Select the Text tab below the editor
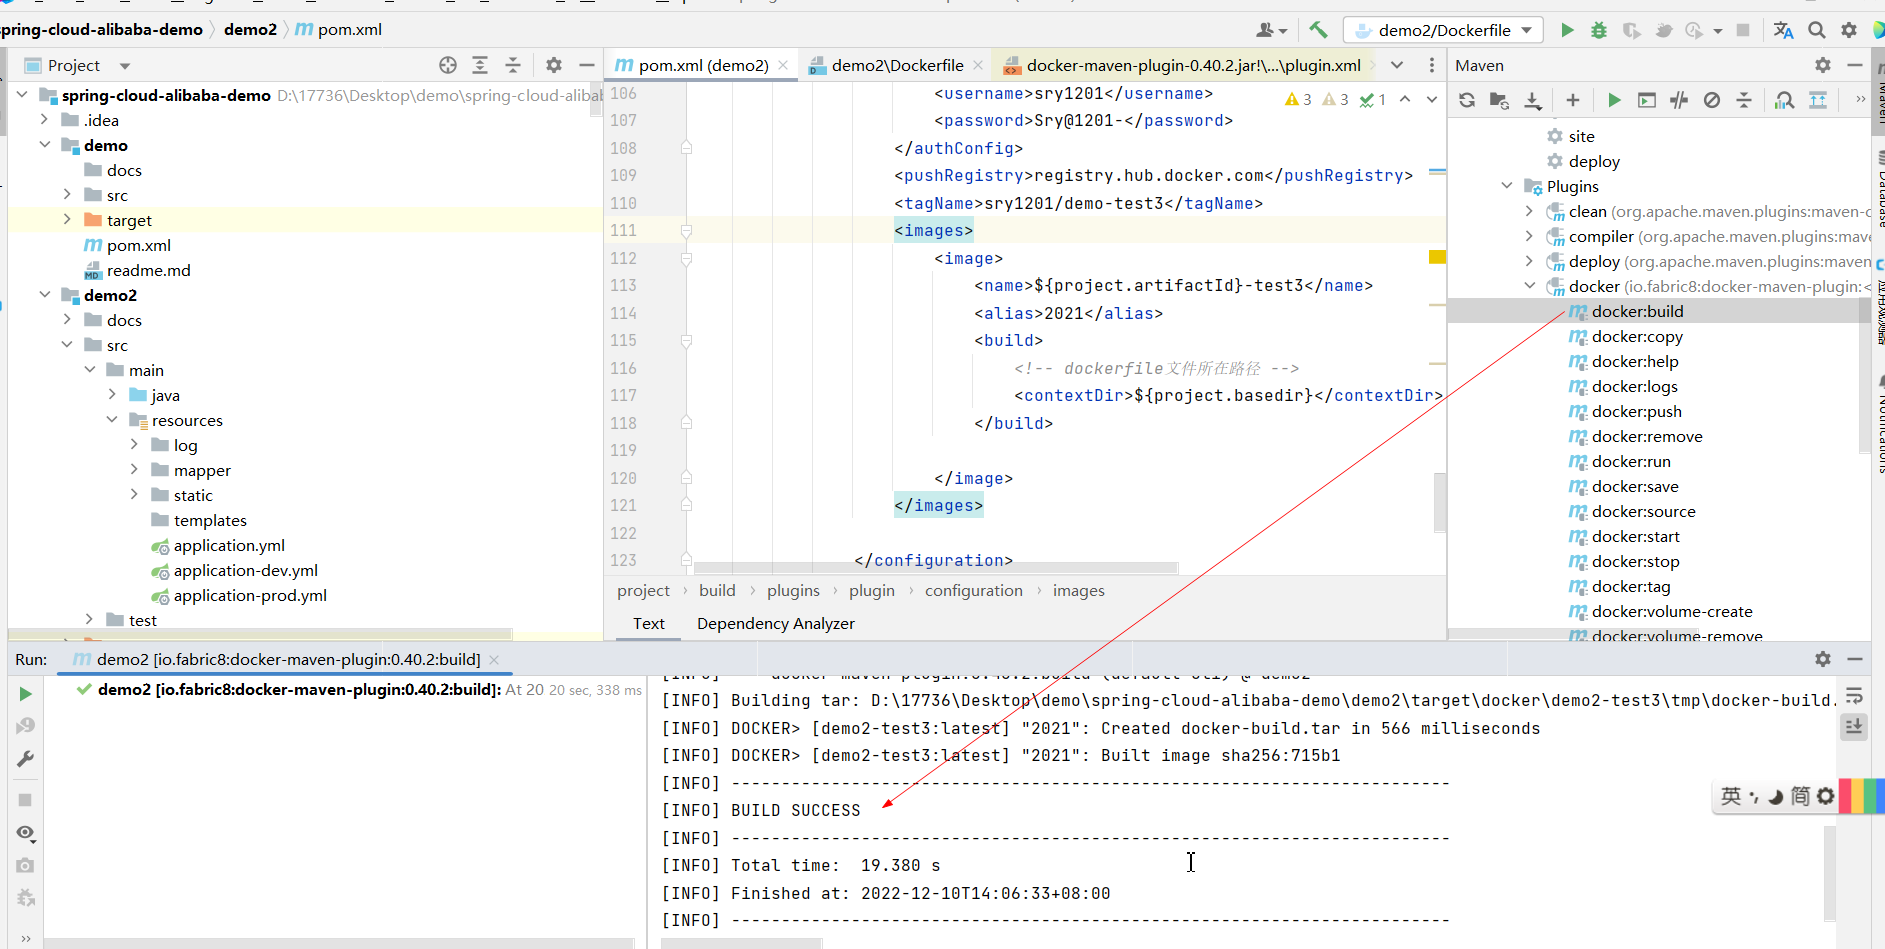This screenshot has width=1885, height=949. pyautogui.click(x=648, y=624)
